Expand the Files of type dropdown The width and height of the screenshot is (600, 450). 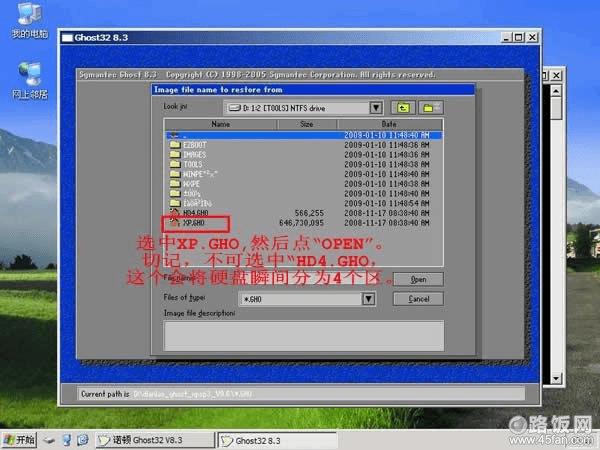(x=368, y=299)
